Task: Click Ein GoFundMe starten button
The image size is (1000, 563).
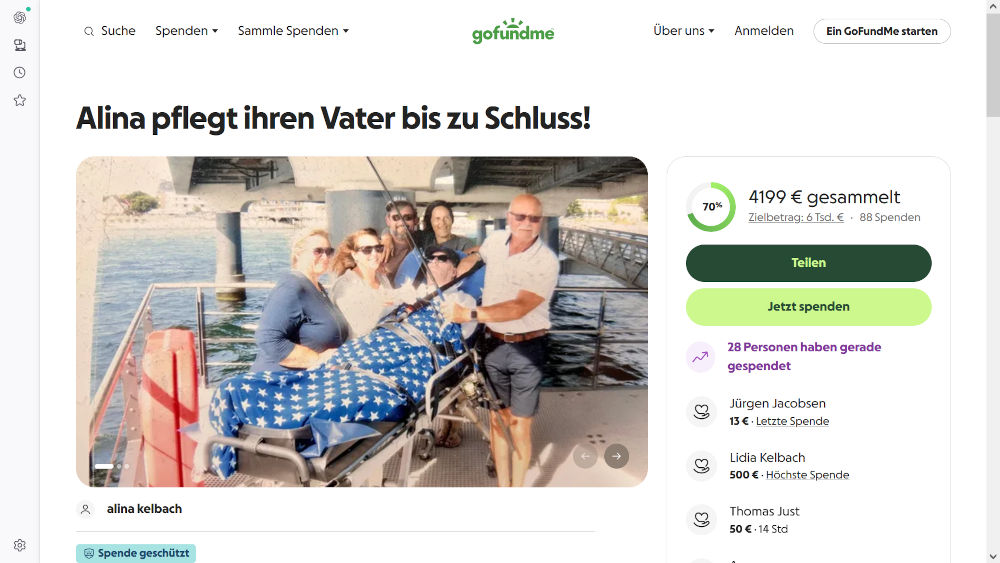Action: point(882,31)
